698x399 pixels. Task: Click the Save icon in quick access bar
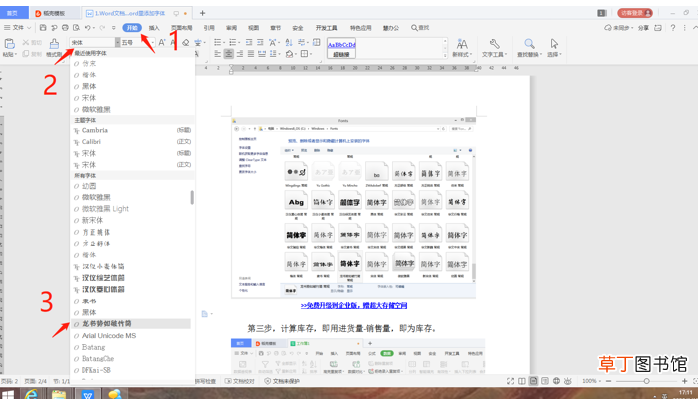(x=43, y=28)
